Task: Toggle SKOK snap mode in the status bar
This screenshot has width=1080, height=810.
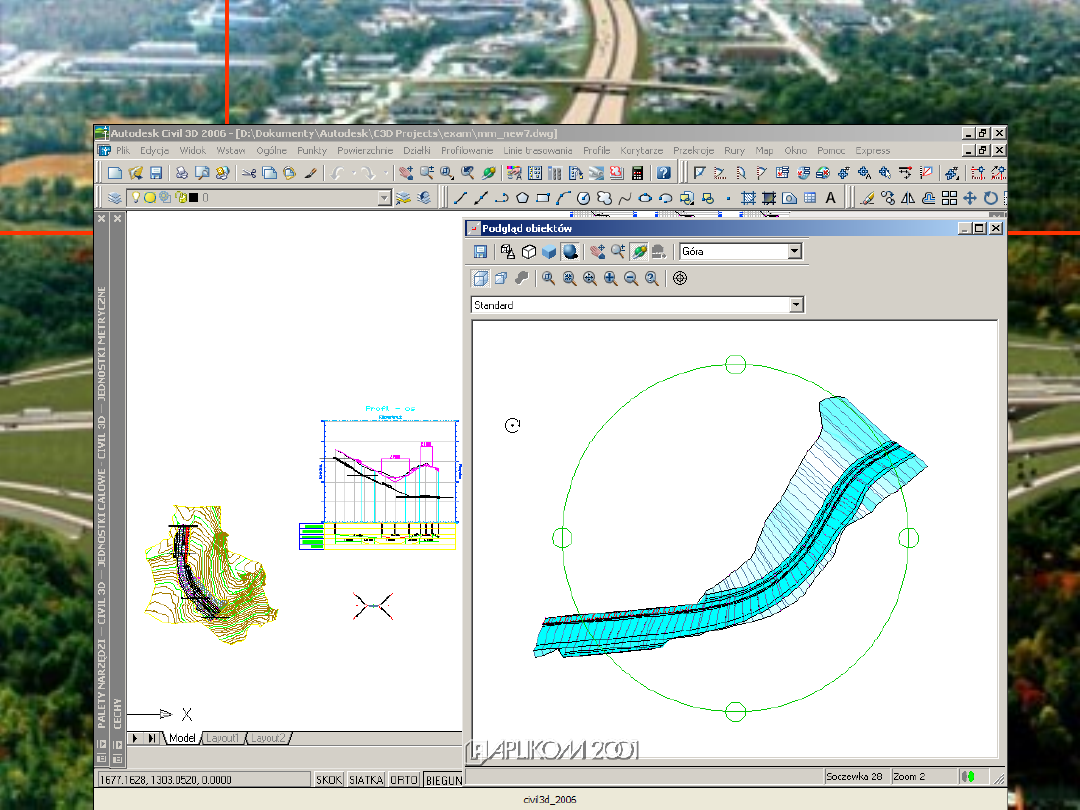Action: tap(329, 780)
